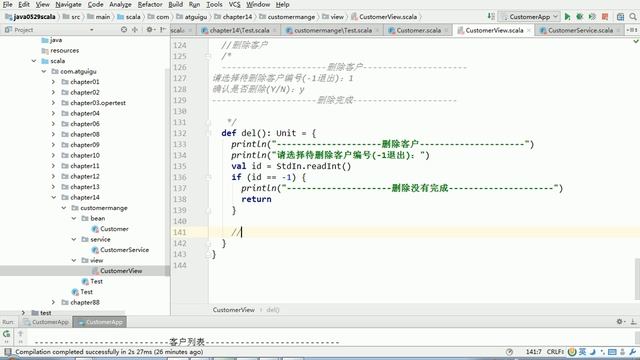This screenshot has width=640, height=360.
Task: Click the CRLF line separator in status bar
Action: click(555, 352)
